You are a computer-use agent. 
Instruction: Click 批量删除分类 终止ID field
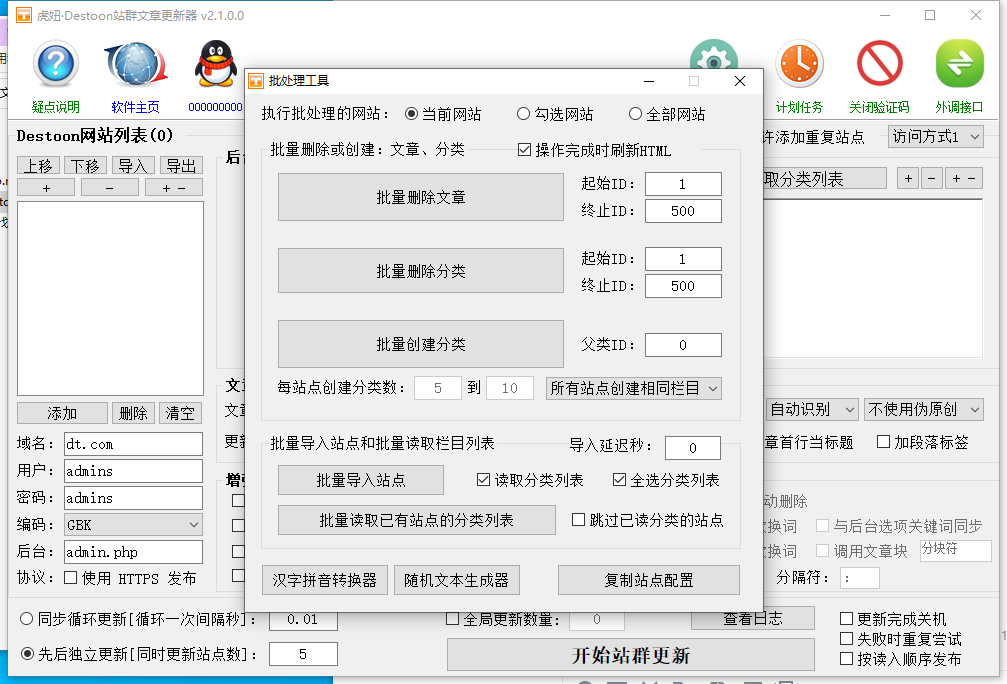683,286
